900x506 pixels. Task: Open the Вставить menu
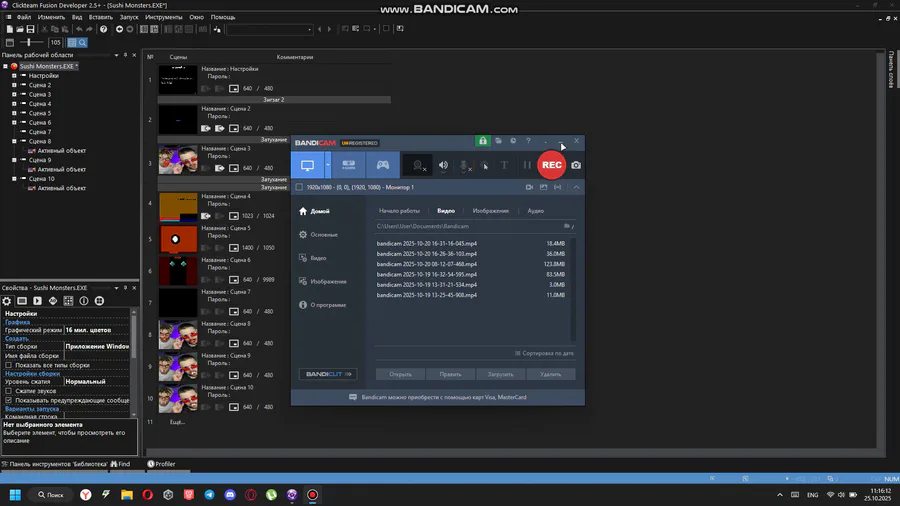pos(100,17)
